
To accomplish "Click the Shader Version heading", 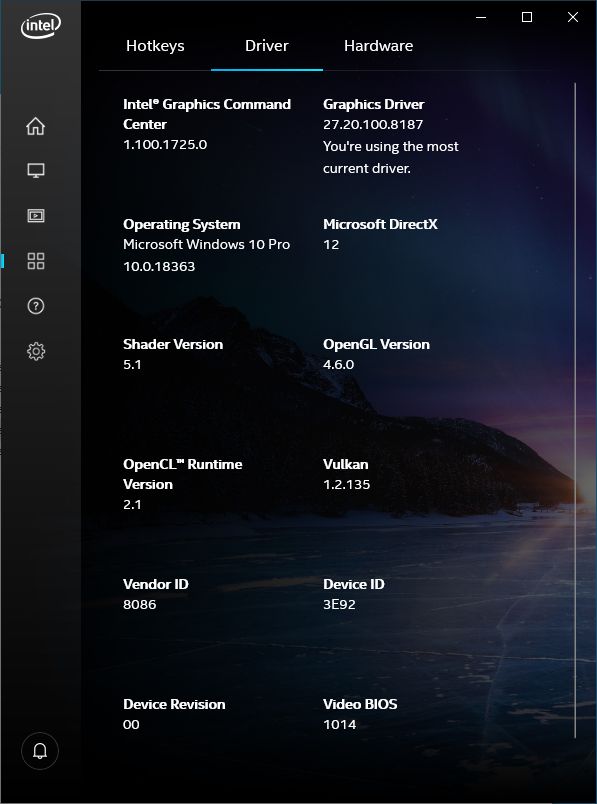I will (173, 345).
